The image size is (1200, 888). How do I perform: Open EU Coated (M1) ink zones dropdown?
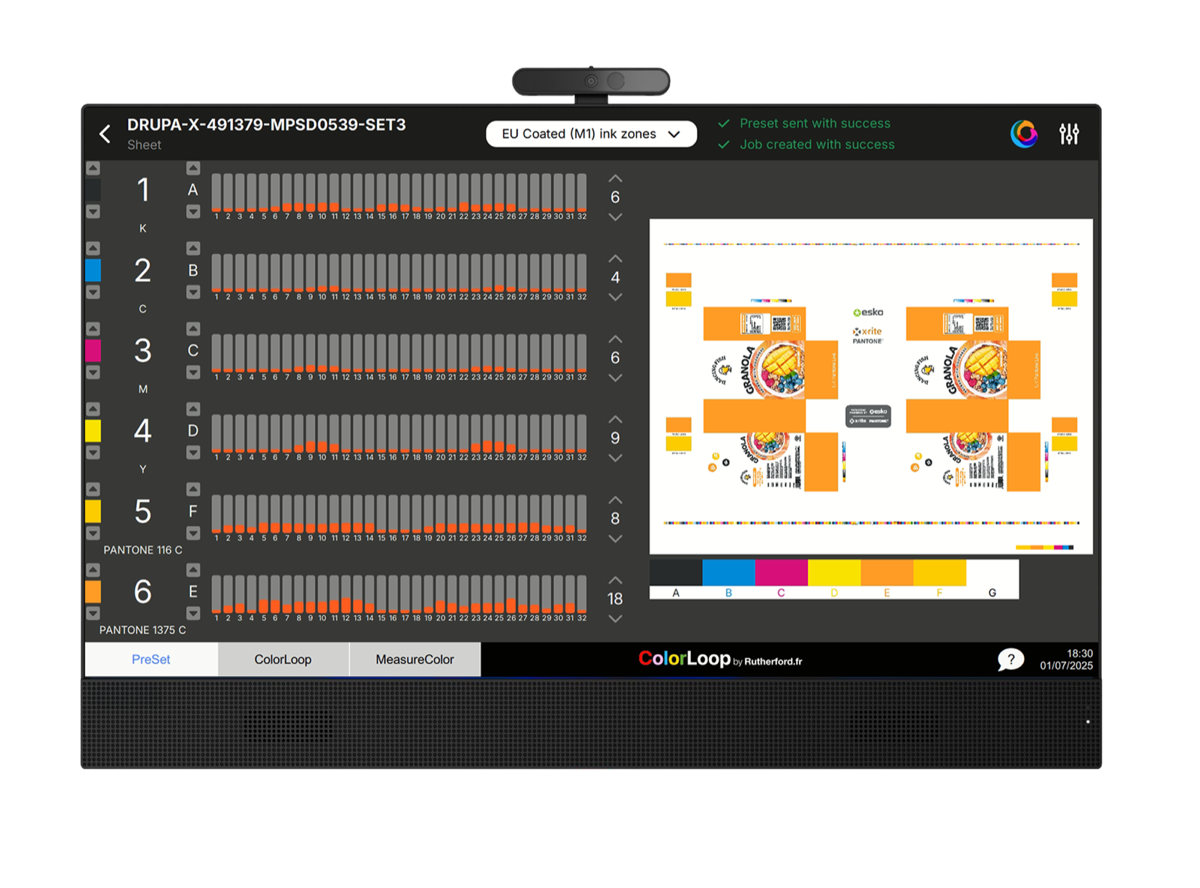(x=591, y=134)
